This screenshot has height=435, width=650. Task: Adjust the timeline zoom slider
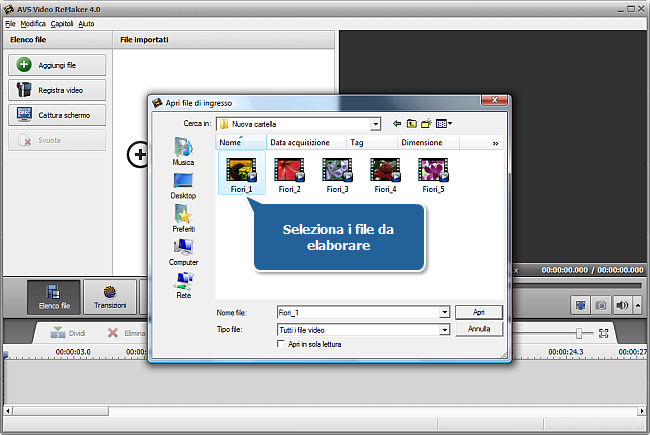(x=579, y=333)
